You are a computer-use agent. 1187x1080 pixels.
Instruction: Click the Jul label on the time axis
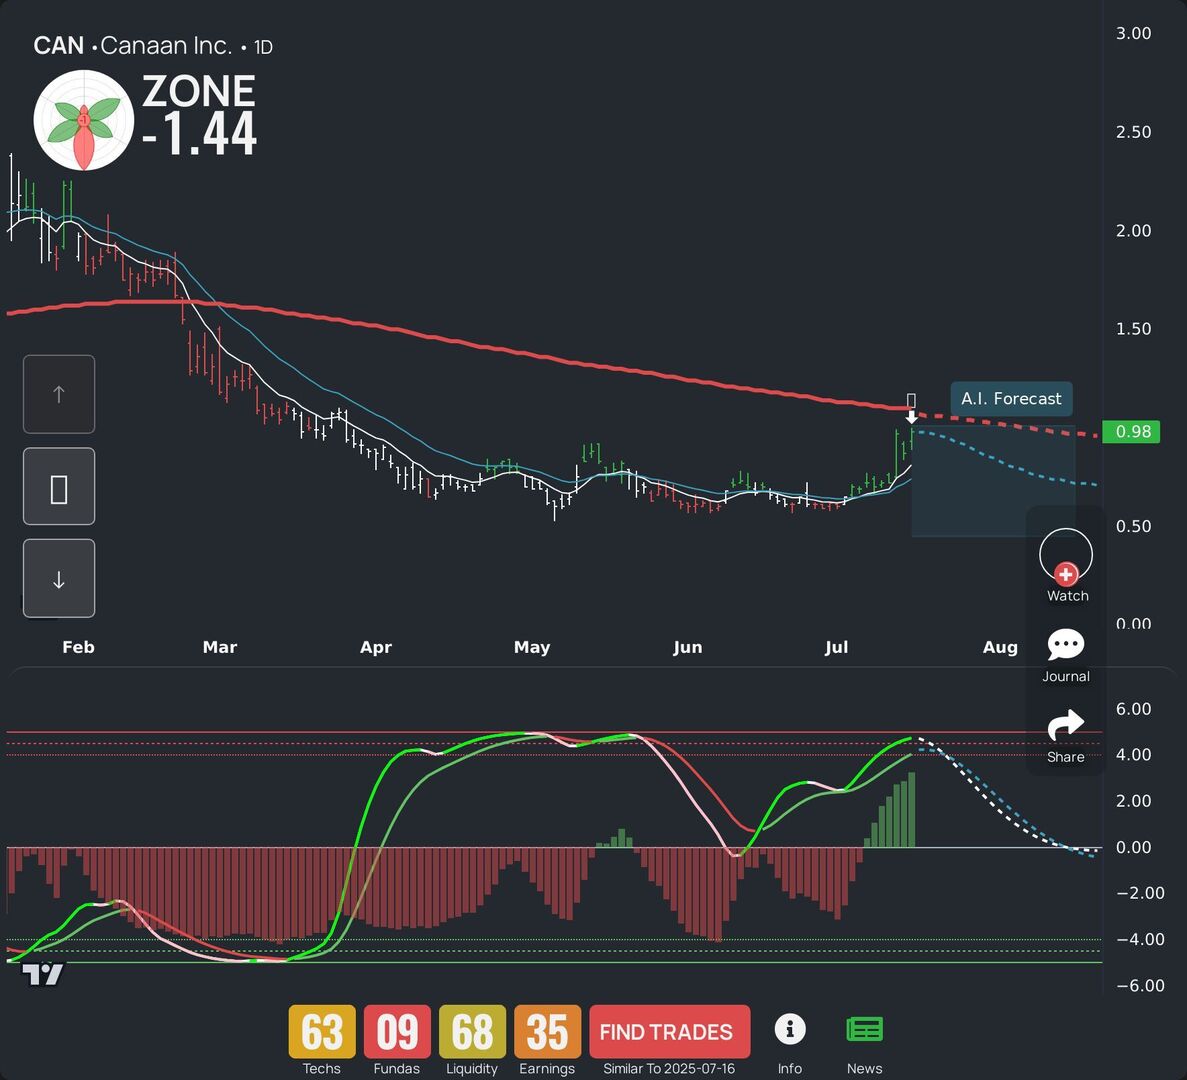click(x=837, y=647)
